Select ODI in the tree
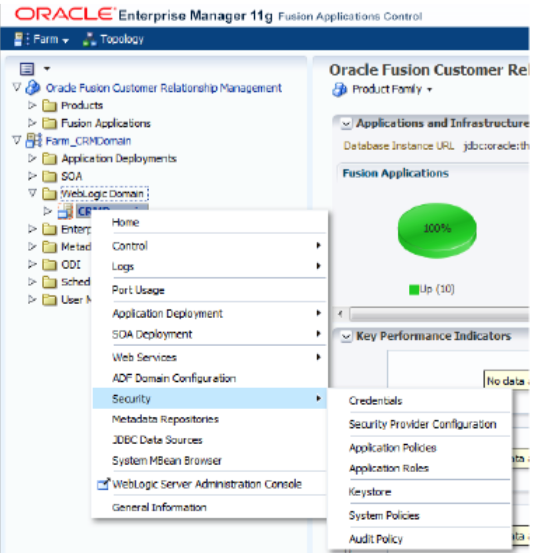Screen dimensions: 538x558 [x=71, y=265]
